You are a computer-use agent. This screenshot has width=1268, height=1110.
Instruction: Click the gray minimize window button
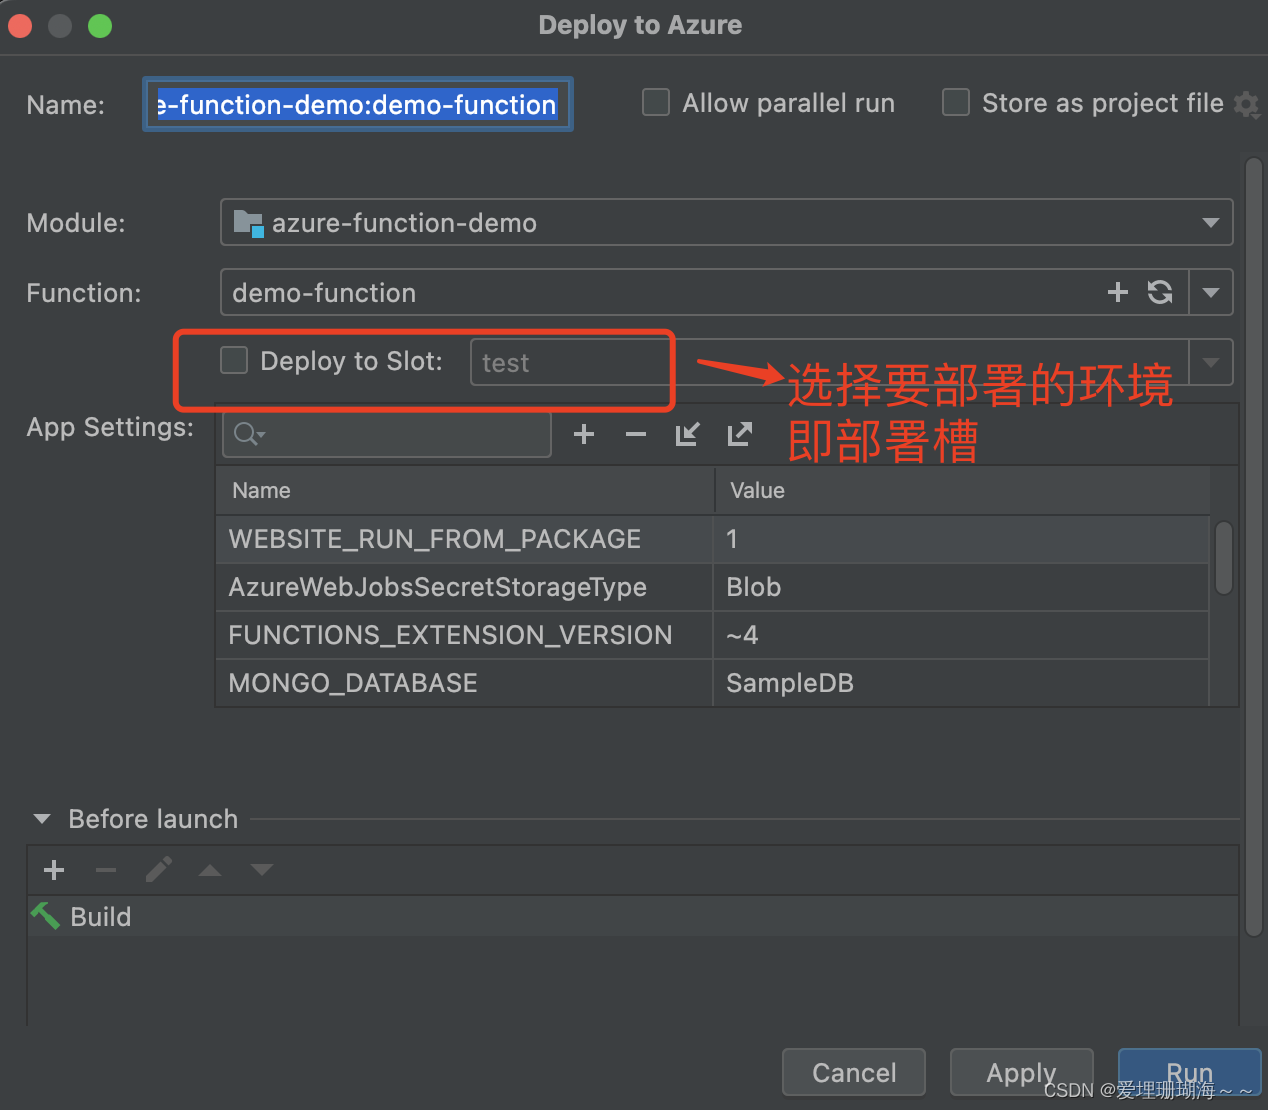(60, 26)
